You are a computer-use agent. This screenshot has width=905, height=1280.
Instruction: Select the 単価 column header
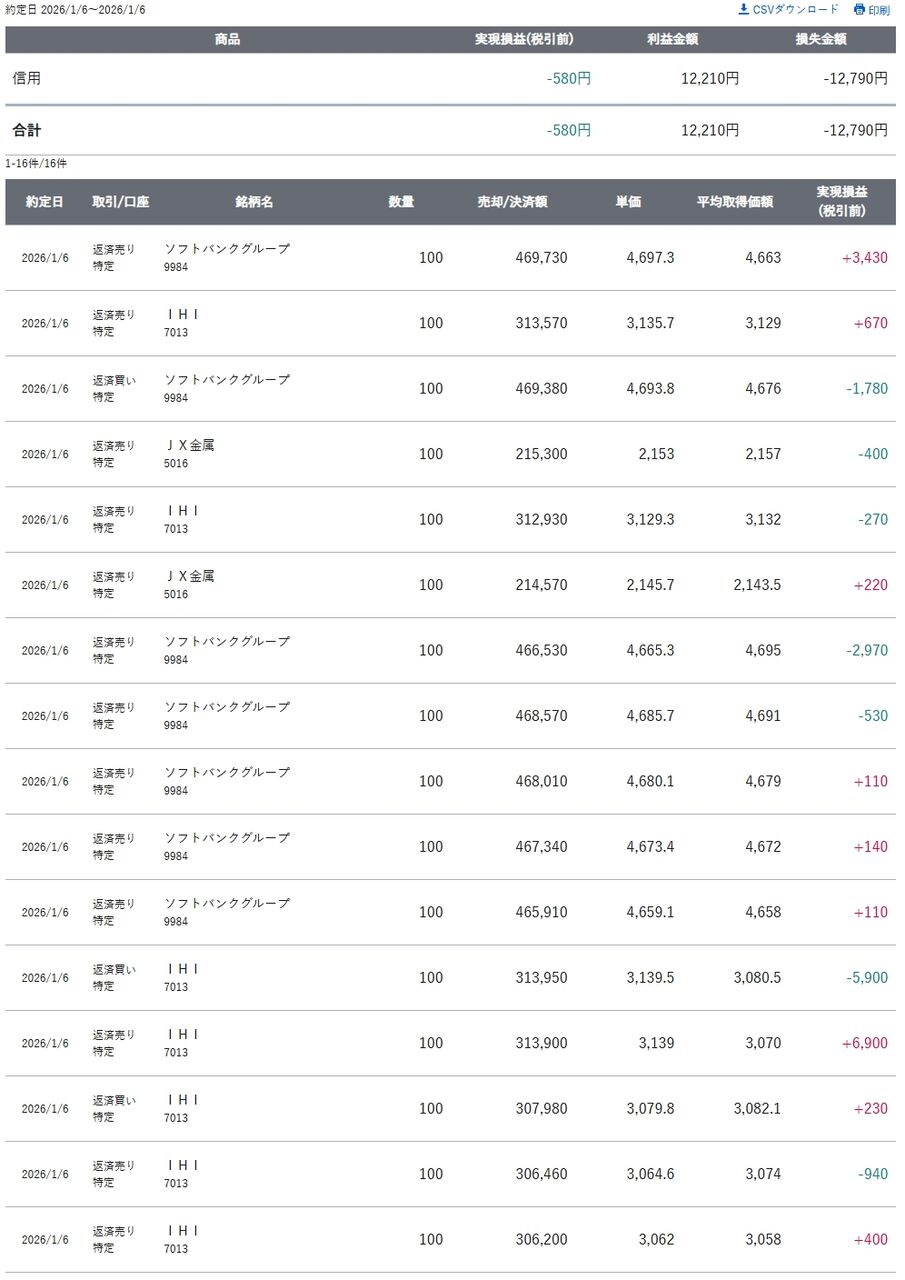[x=628, y=202]
